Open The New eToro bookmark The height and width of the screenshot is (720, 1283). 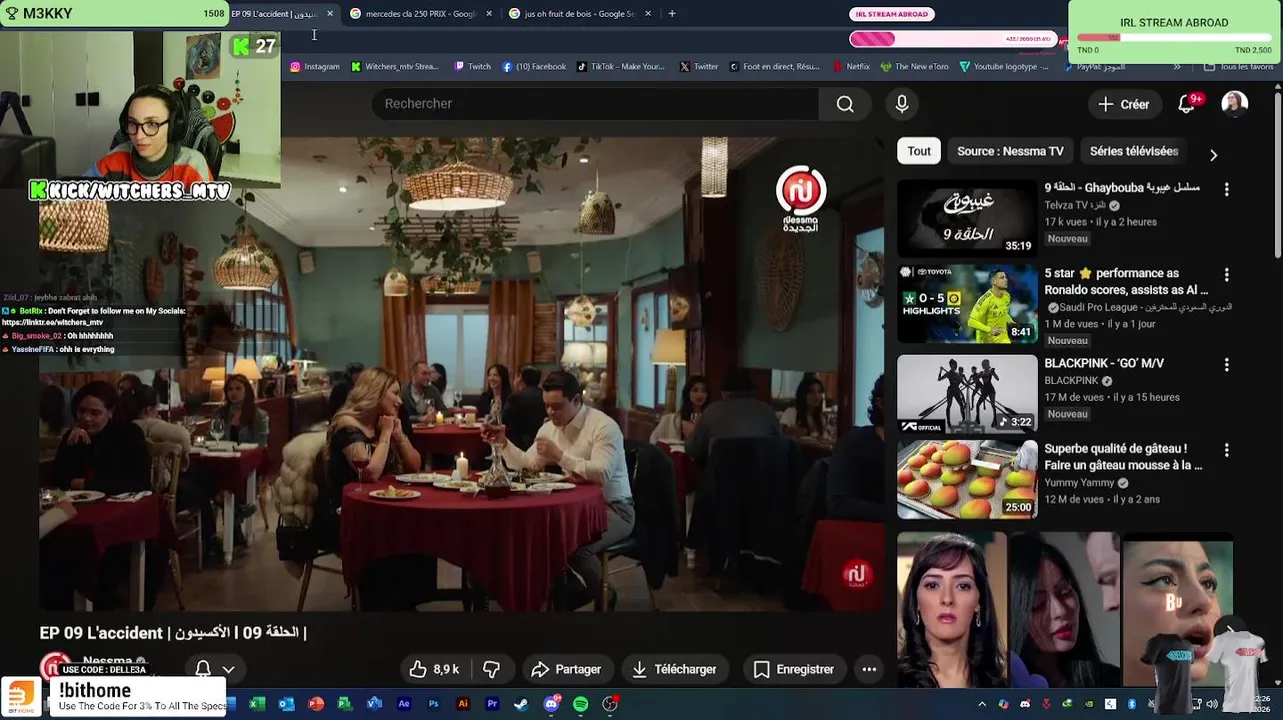(x=914, y=67)
